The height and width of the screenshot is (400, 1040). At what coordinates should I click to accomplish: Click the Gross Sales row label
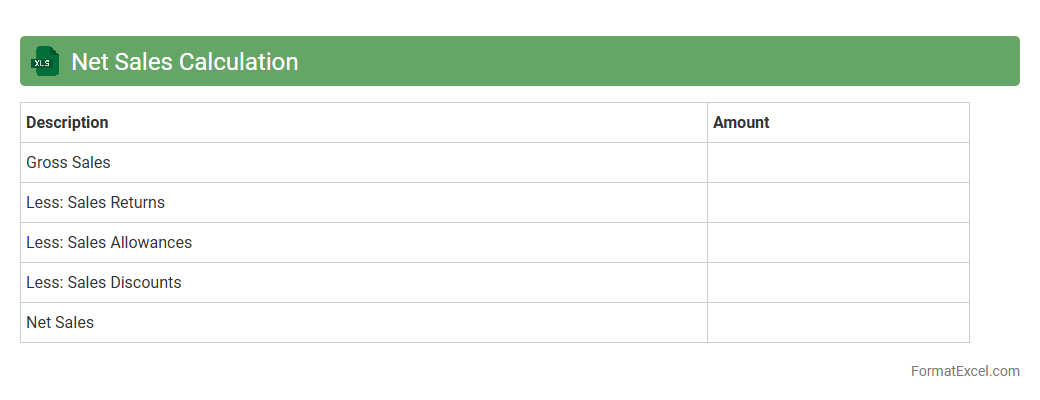tap(68, 163)
